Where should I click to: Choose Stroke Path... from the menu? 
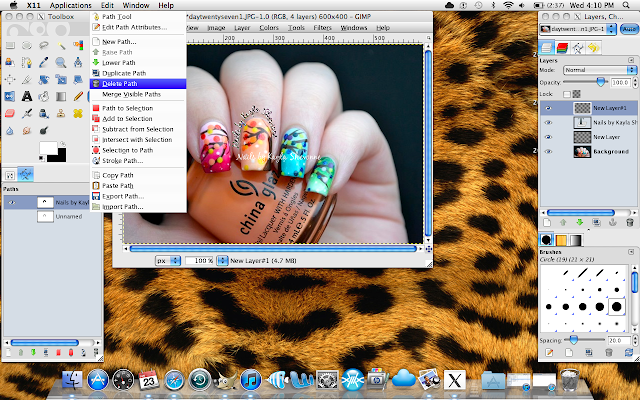click(x=138, y=161)
